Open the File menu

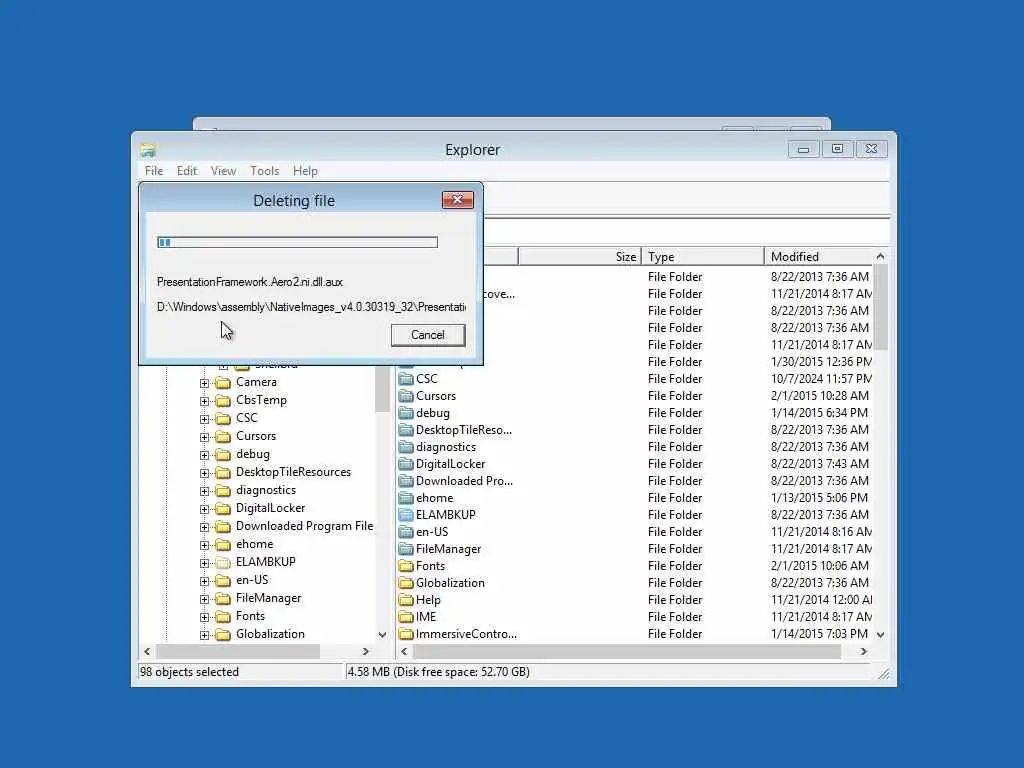[x=154, y=171]
